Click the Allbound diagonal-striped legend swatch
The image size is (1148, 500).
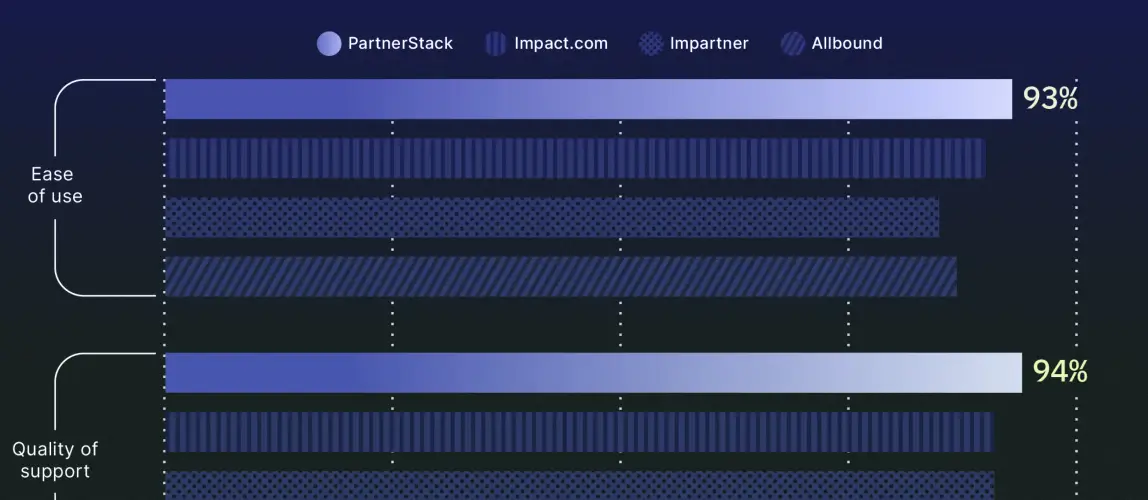[794, 44]
